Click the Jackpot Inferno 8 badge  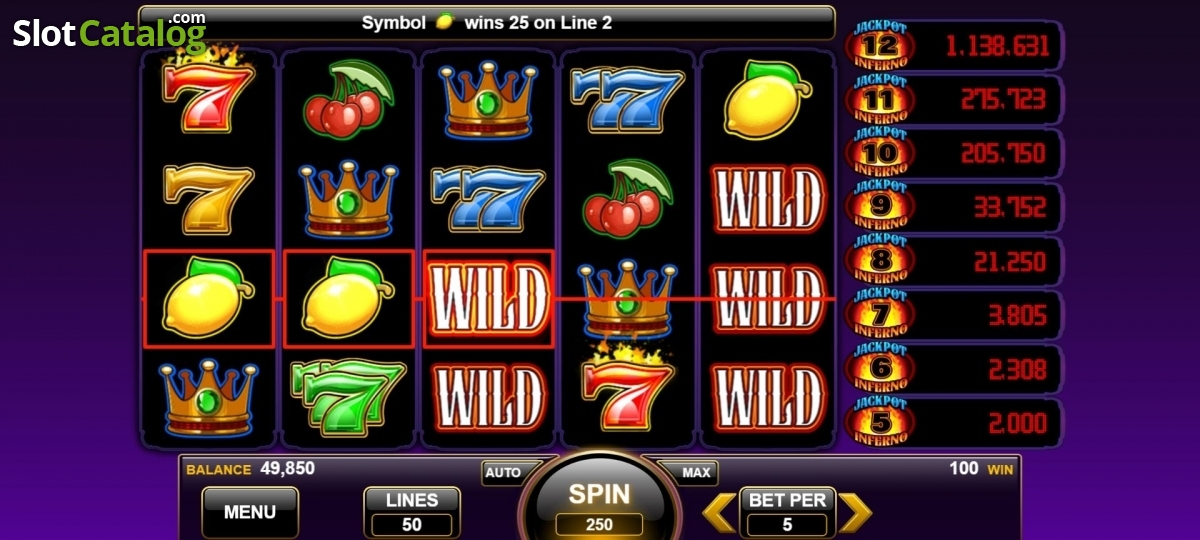(880, 261)
